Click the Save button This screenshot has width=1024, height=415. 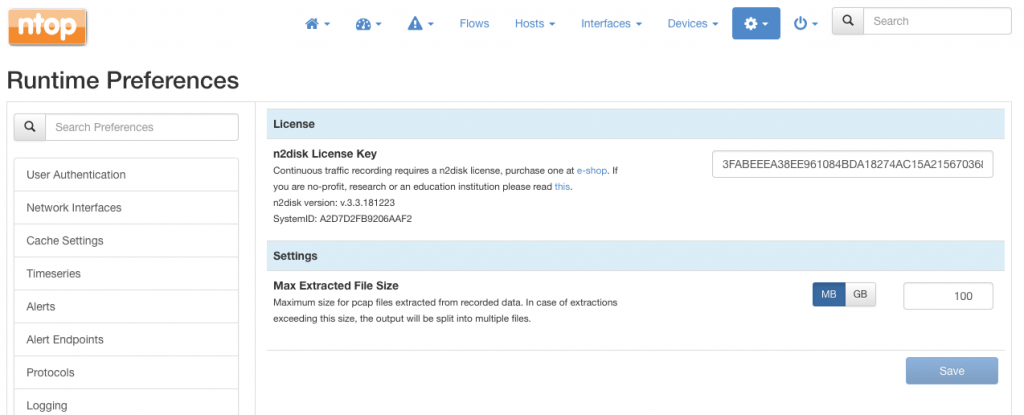point(952,371)
